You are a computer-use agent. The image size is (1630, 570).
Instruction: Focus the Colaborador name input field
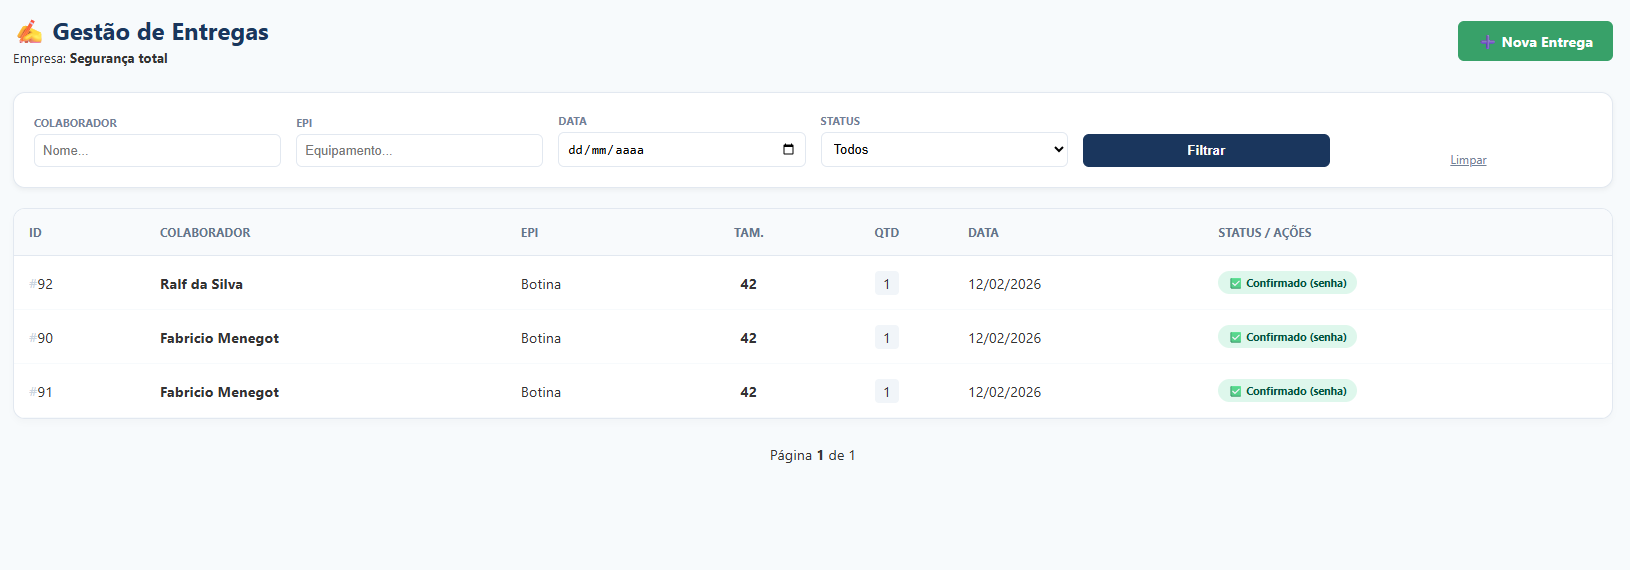[157, 151]
